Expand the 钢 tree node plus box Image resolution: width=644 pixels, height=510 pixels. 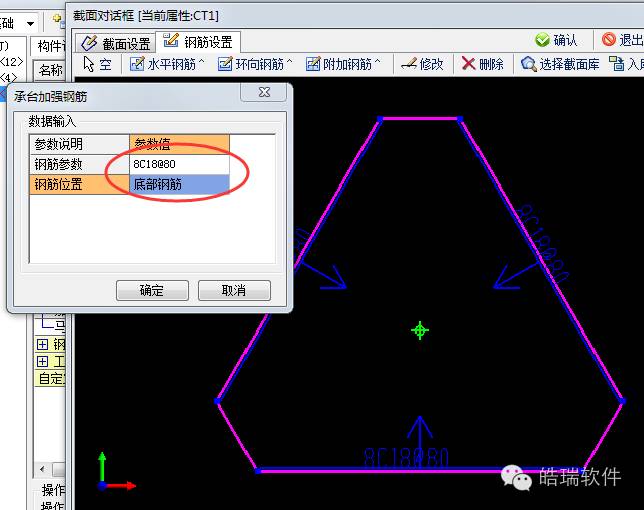(x=42, y=344)
